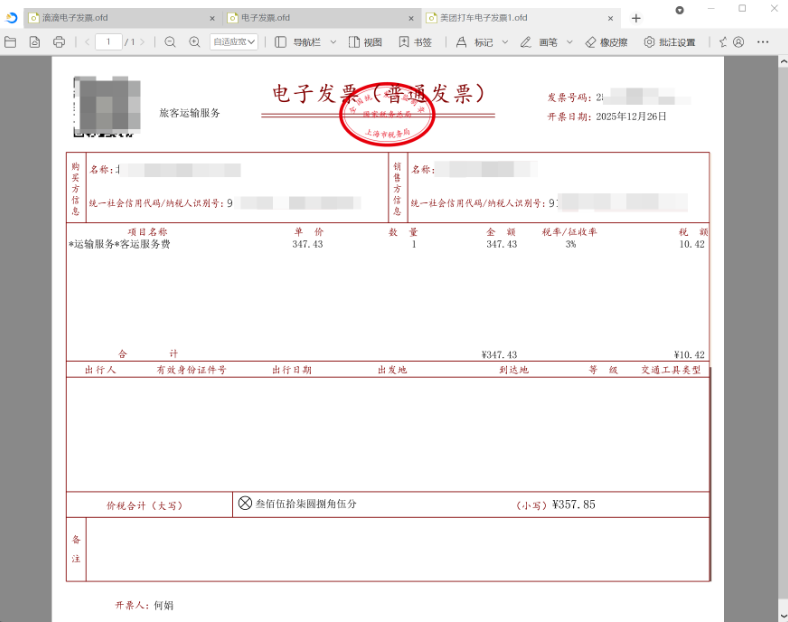Click the quantity value 1
Viewport: 788px width, 622px height.
pos(414,245)
